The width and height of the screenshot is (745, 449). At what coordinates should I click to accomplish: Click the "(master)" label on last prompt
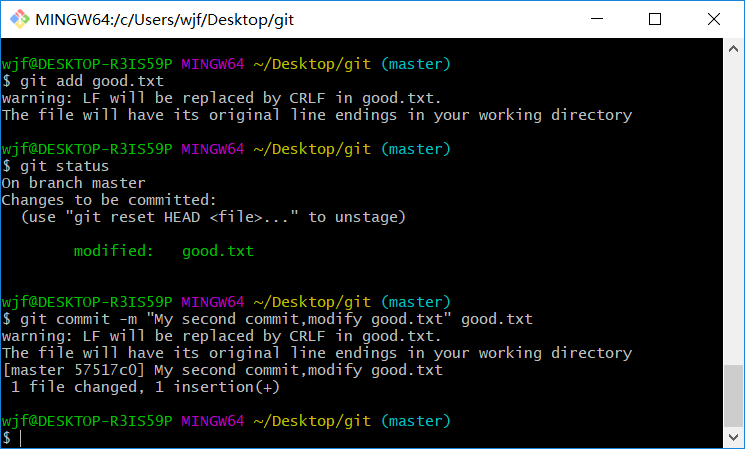(x=416, y=421)
